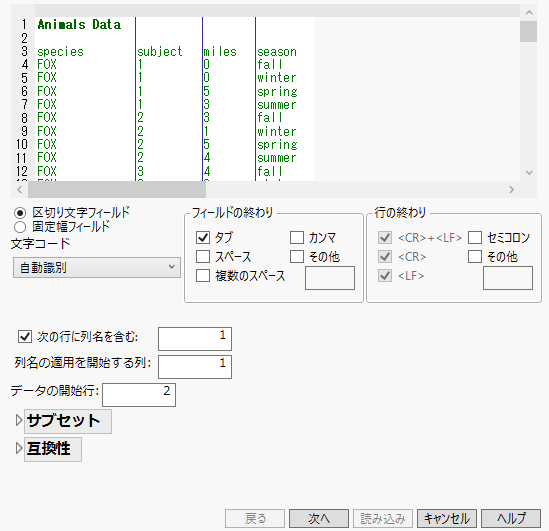Click 'fall' in preview line 12

click(270, 172)
